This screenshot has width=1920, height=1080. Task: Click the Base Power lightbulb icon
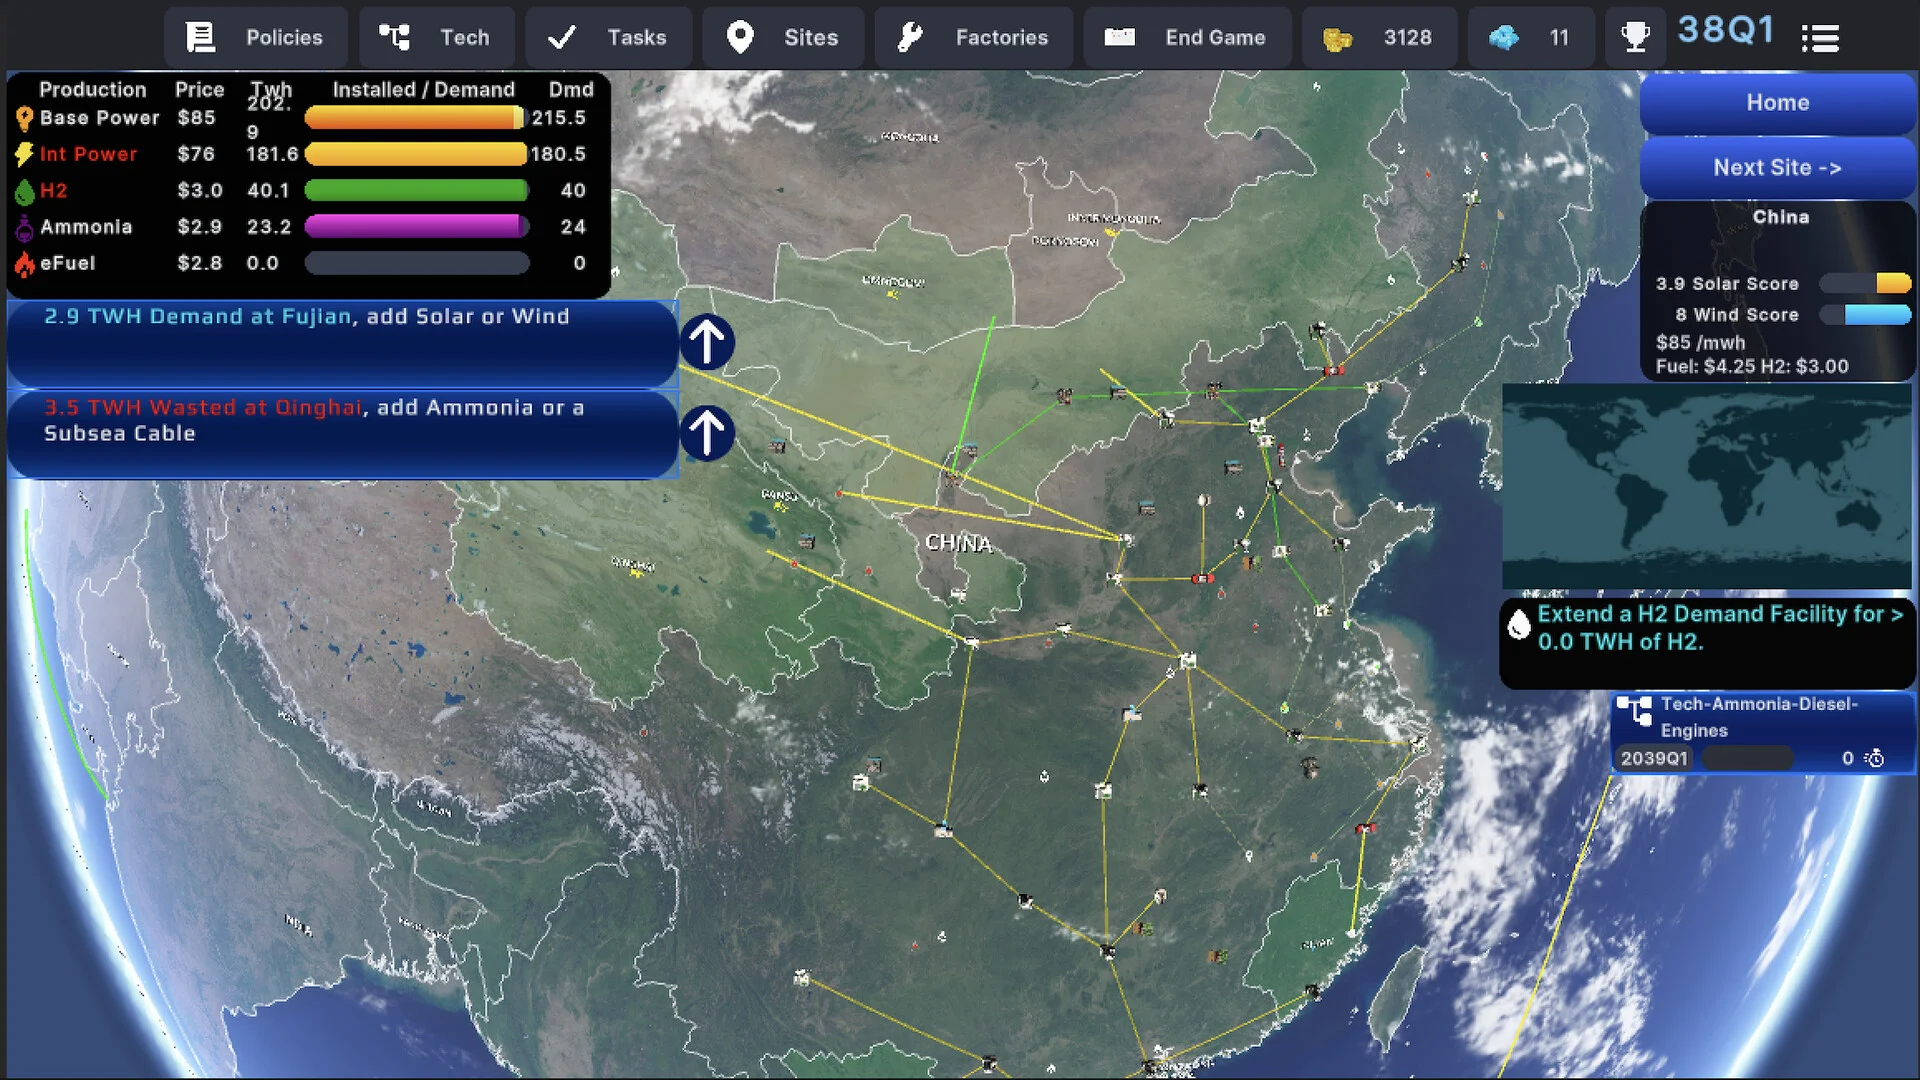tap(24, 119)
